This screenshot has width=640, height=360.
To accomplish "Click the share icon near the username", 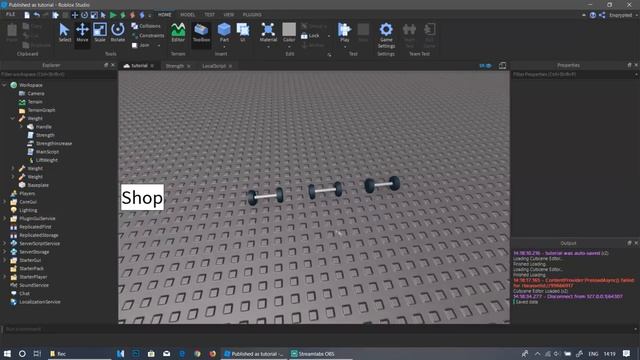I will pyautogui.click(x=602, y=15).
